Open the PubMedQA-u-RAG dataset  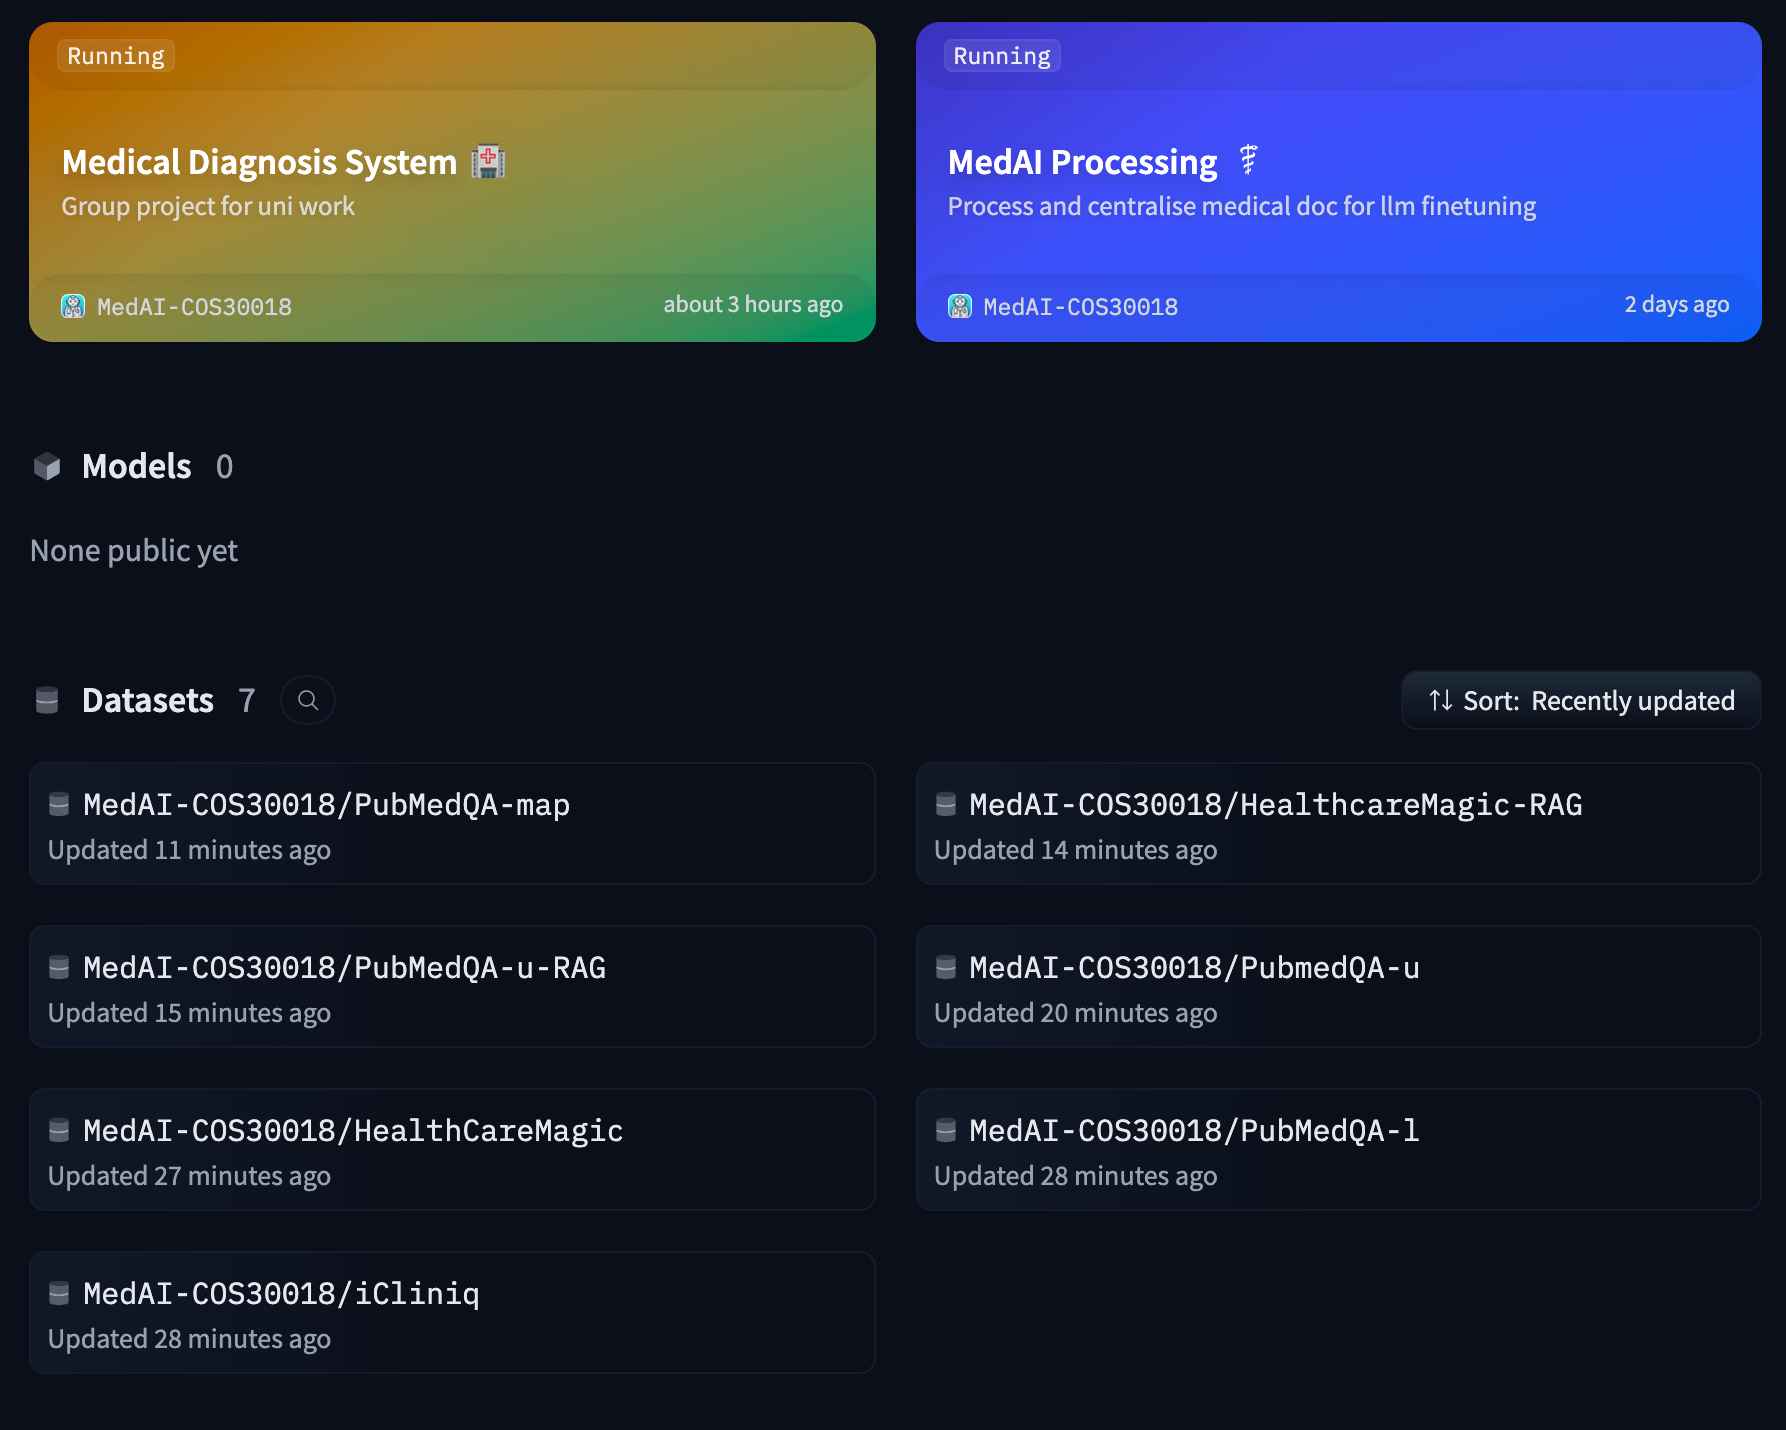pos(344,968)
